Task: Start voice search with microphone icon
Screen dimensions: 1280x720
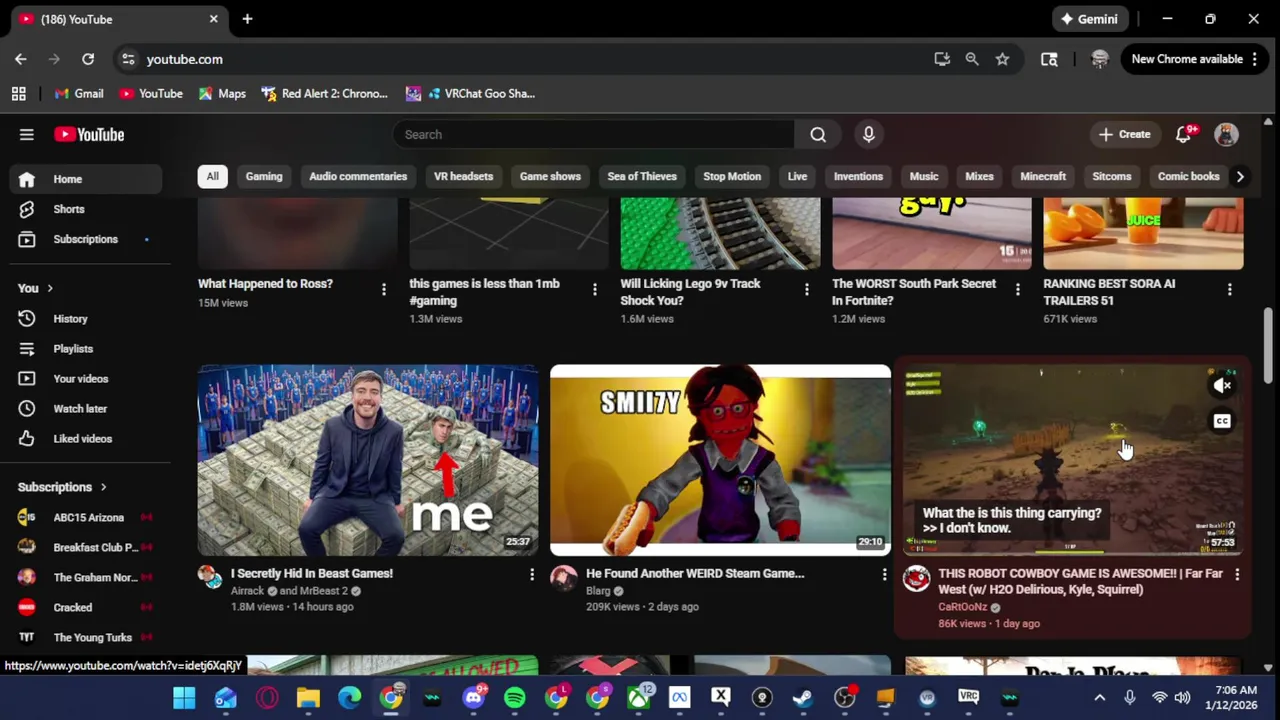Action: (x=868, y=134)
